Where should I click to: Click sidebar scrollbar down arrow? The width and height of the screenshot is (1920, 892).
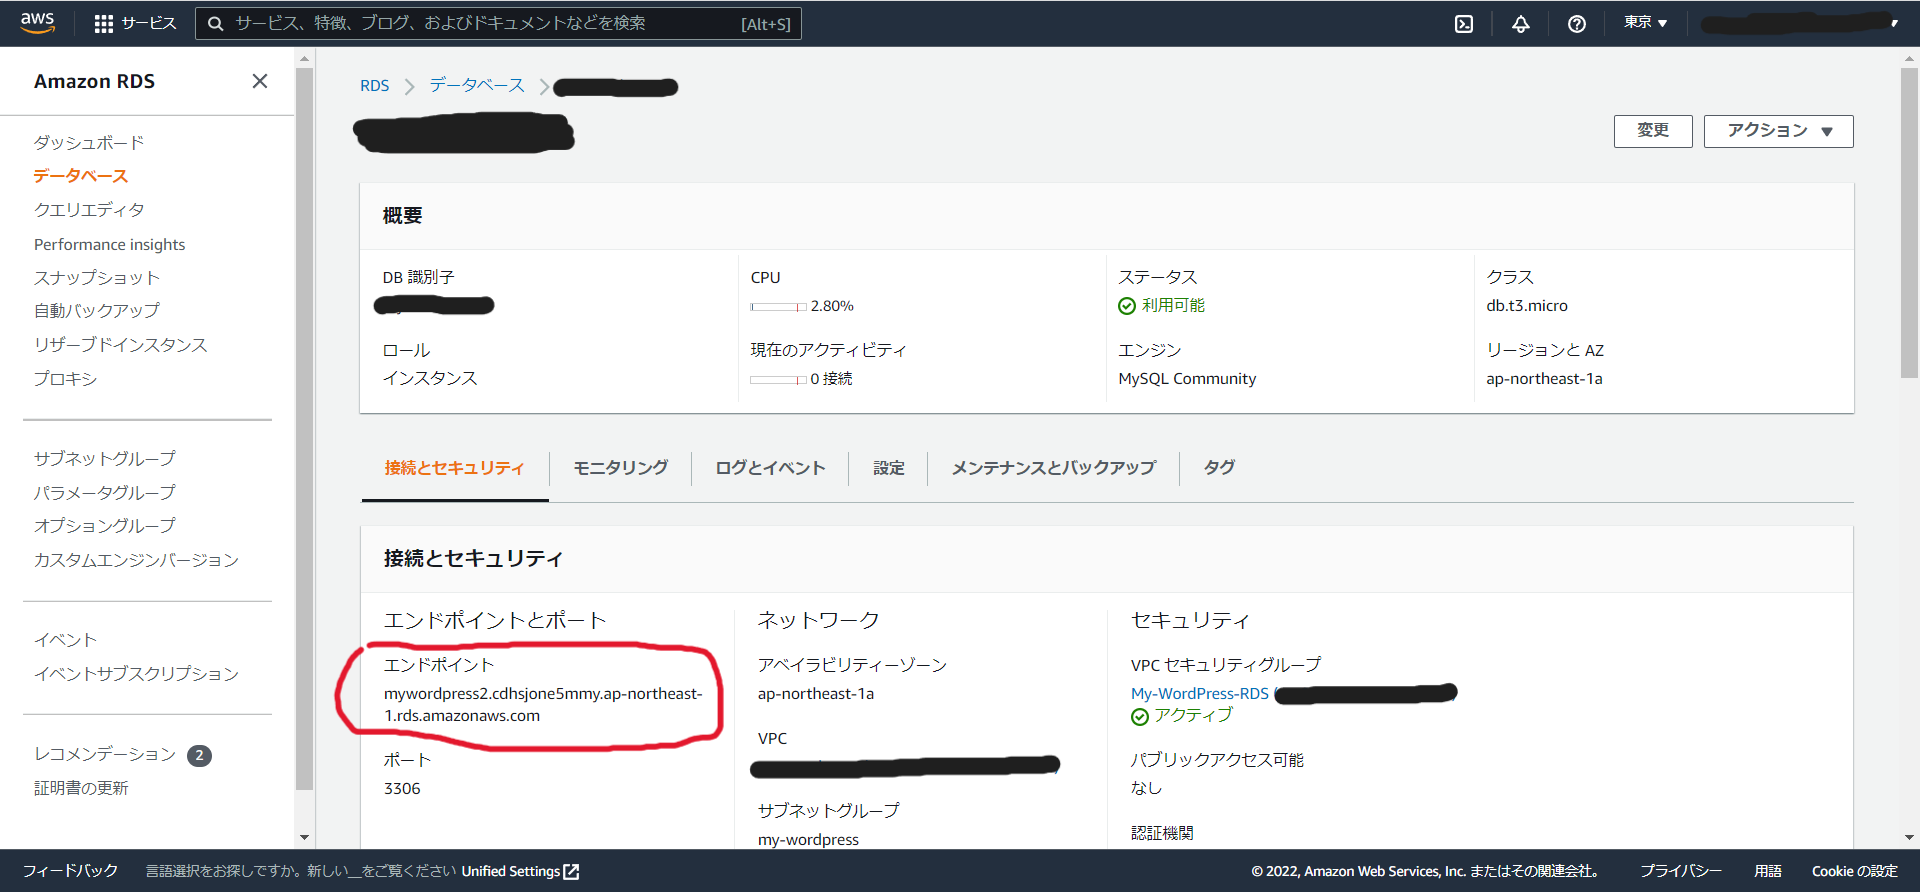[x=305, y=838]
